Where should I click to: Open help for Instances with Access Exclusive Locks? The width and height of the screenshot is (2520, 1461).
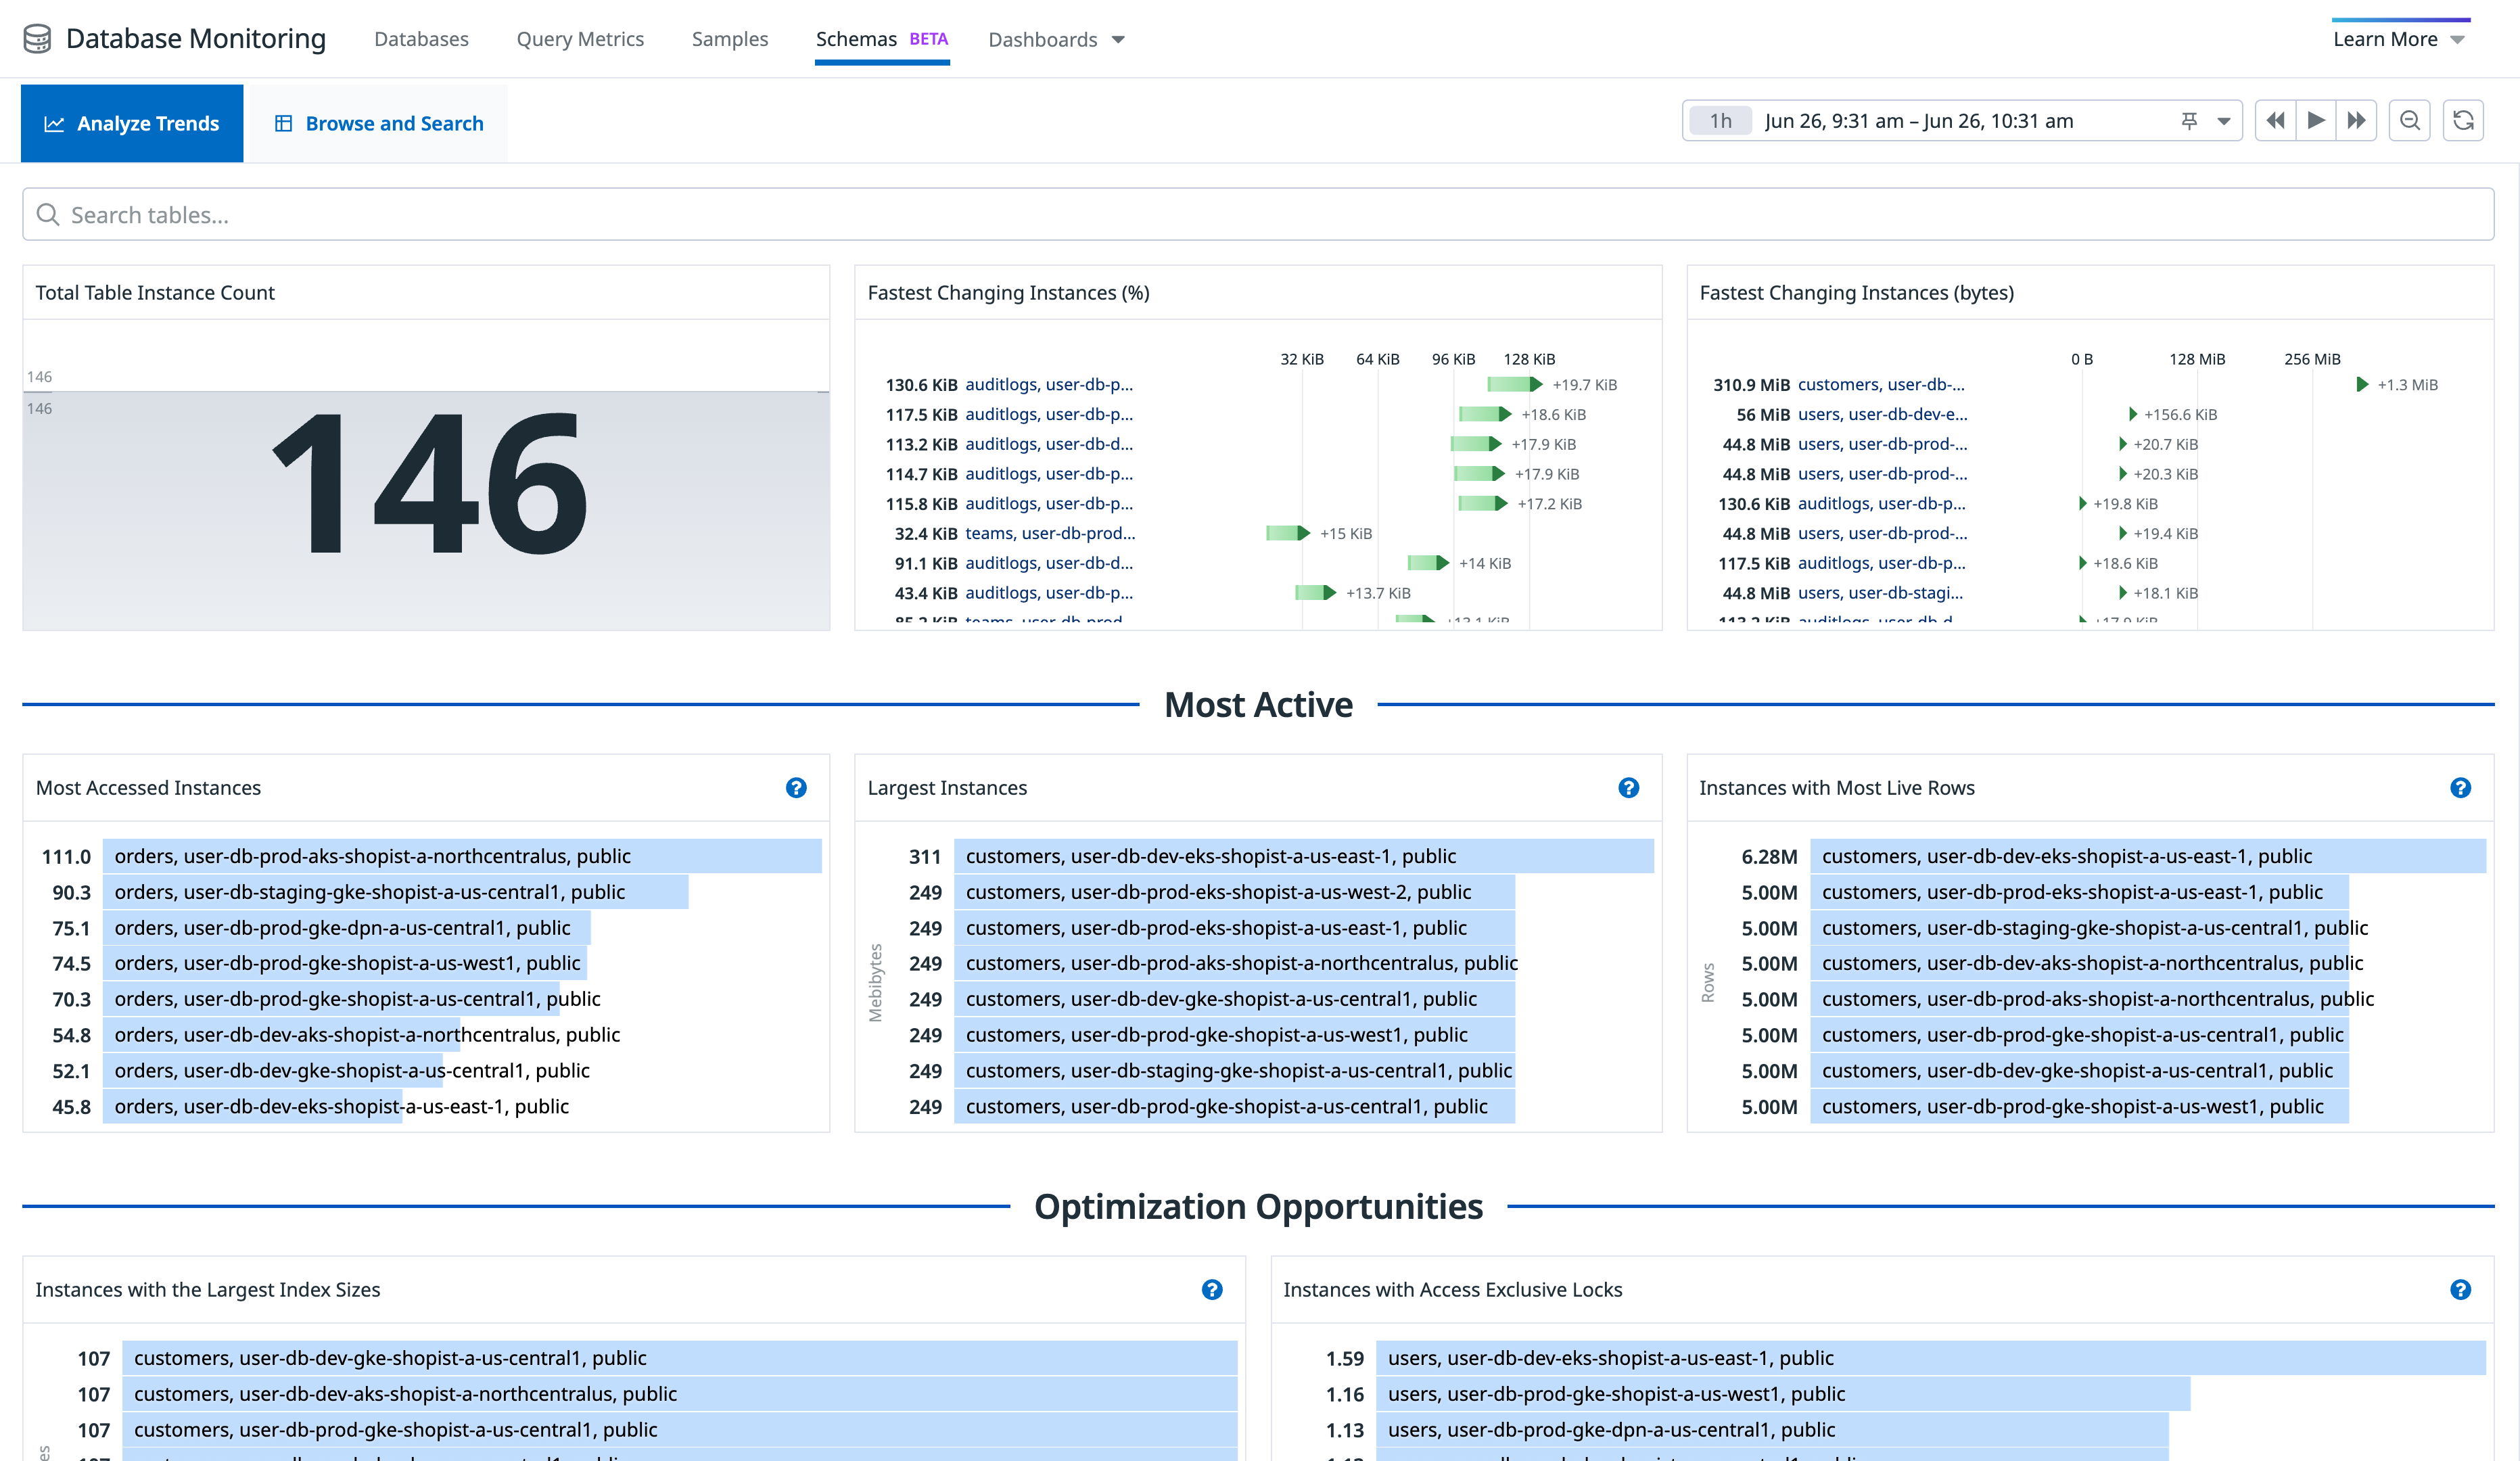pos(2460,1290)
